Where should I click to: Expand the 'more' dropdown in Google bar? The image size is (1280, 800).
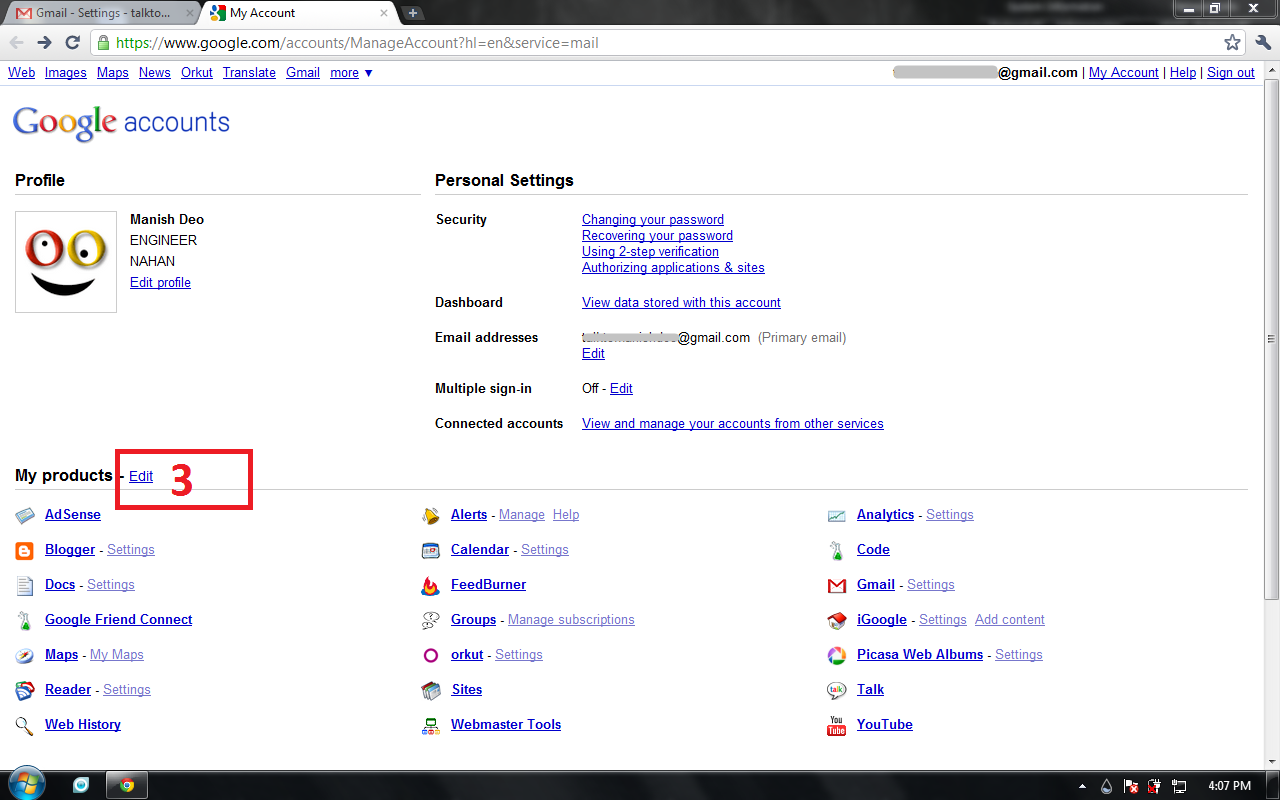point(351,73)
